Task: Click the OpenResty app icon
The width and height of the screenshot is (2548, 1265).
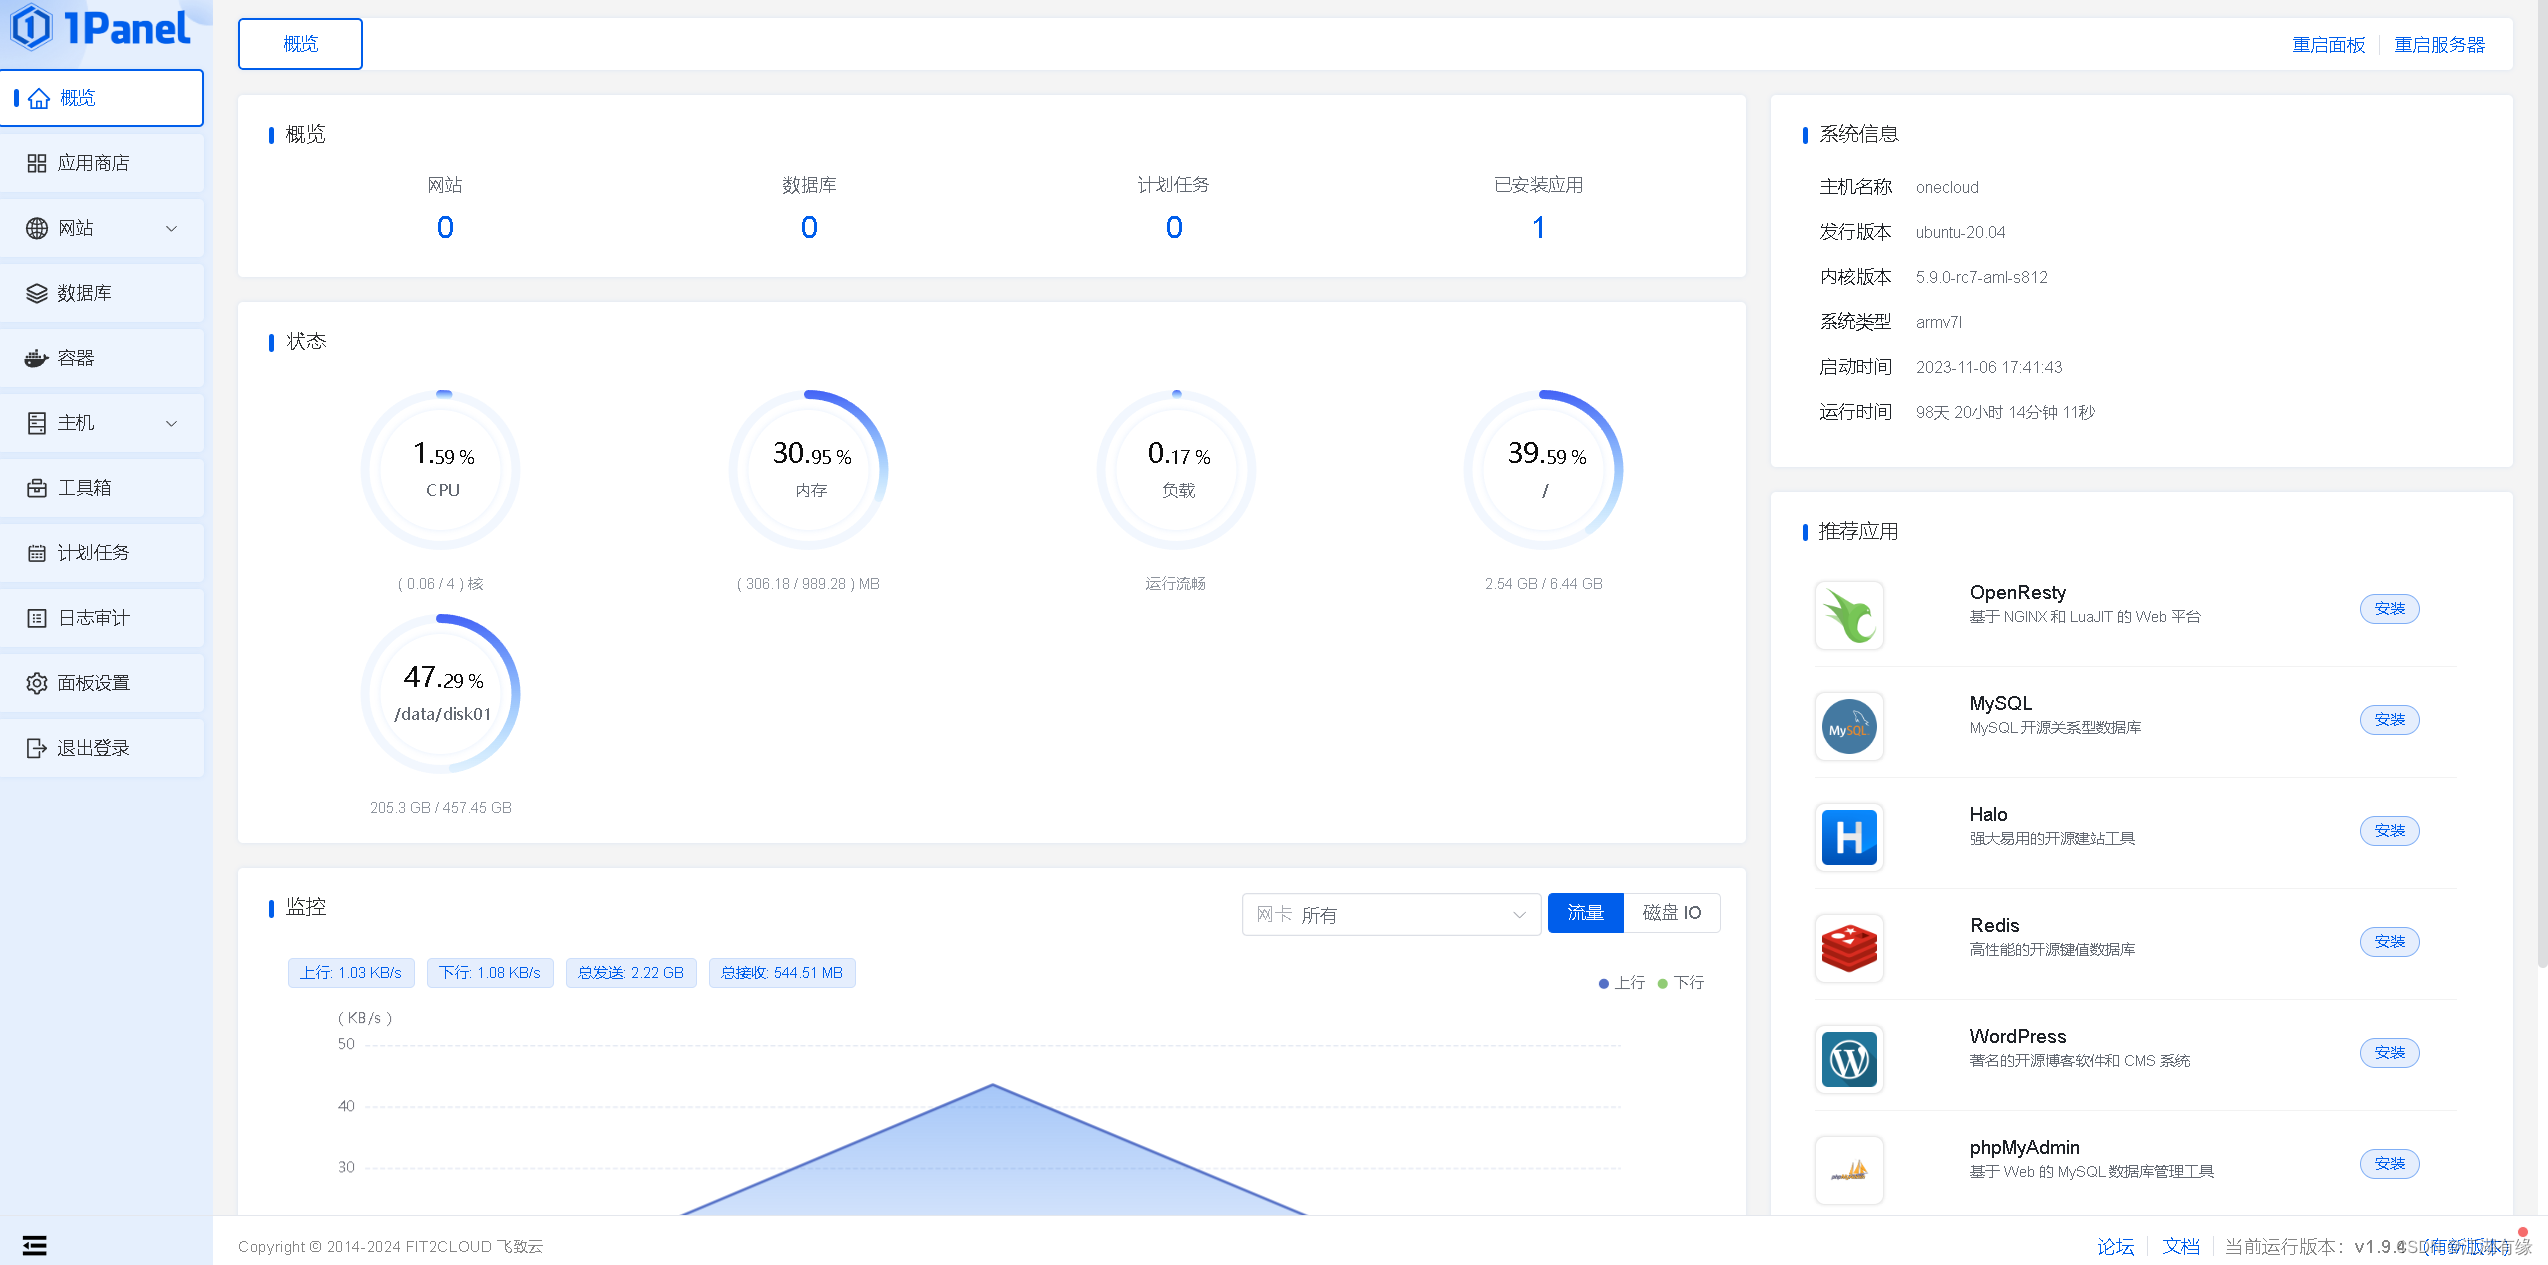Action: coord(1849,615)
